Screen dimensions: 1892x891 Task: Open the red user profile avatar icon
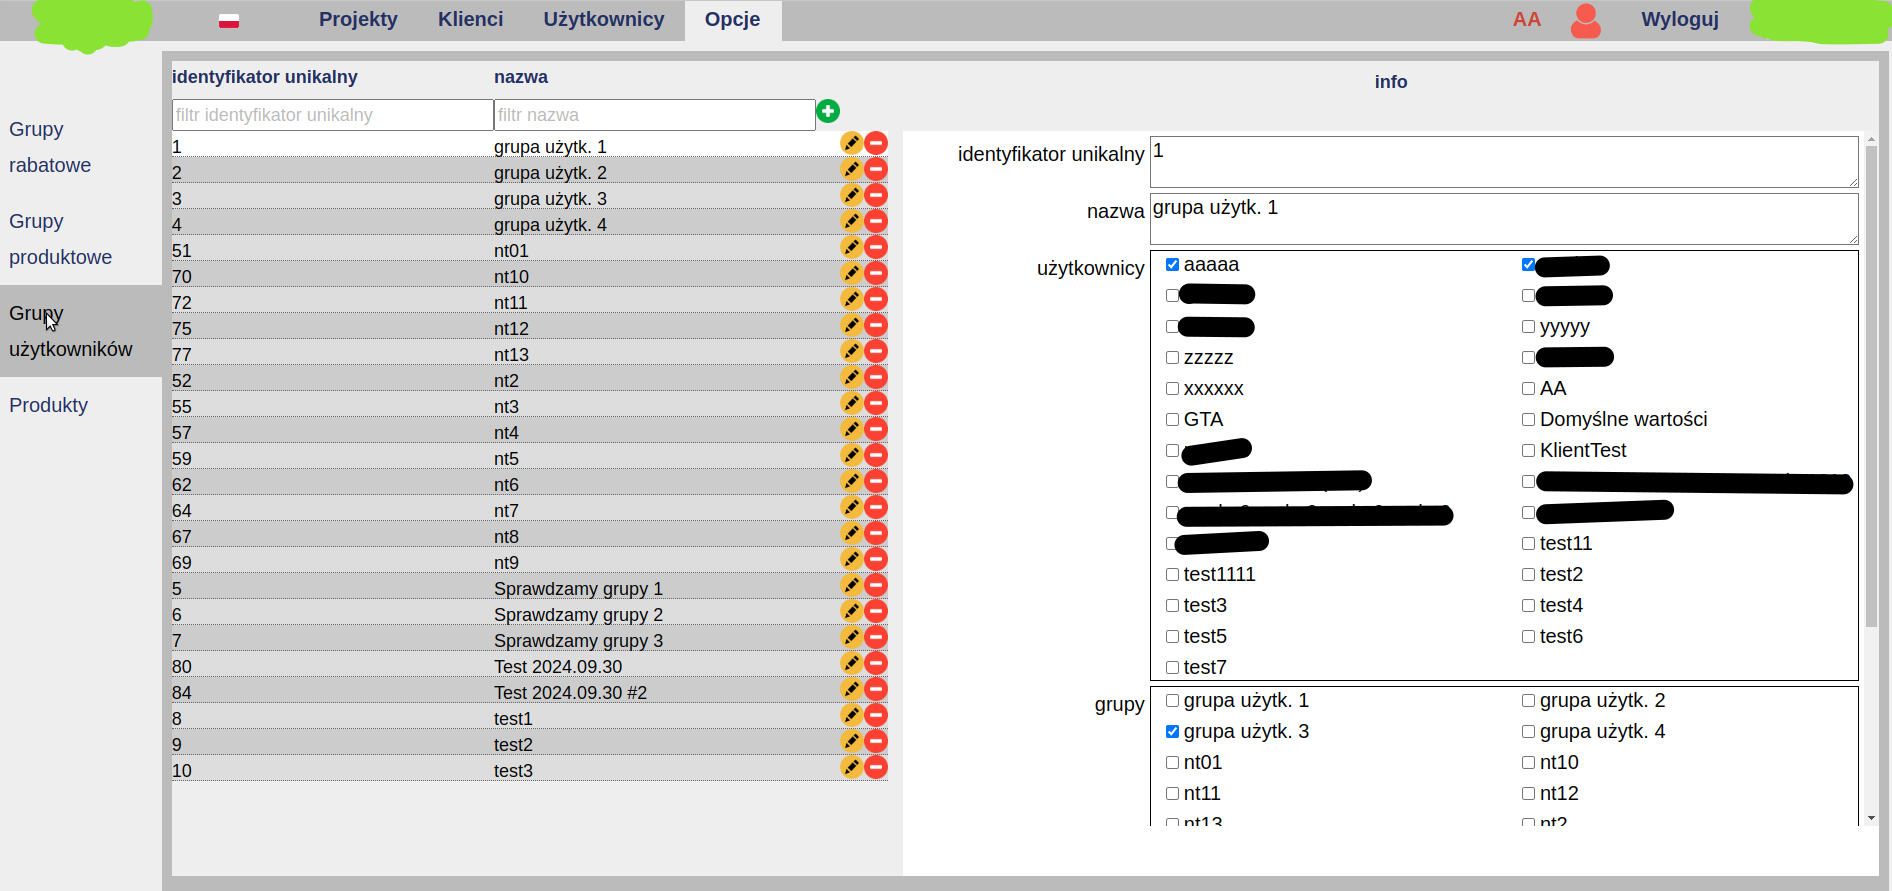coord(1586,21)
